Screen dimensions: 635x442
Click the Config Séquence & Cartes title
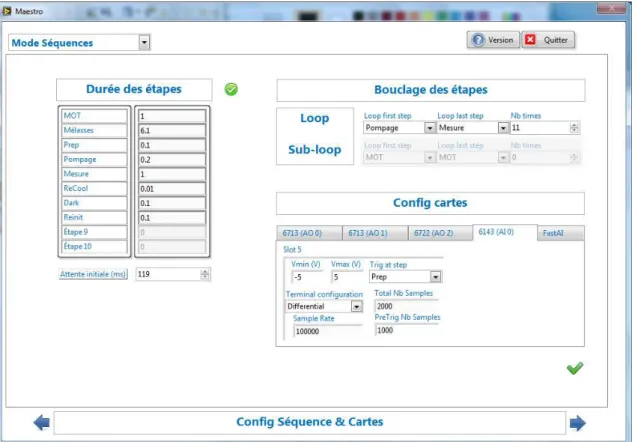(x=310, y=422)
